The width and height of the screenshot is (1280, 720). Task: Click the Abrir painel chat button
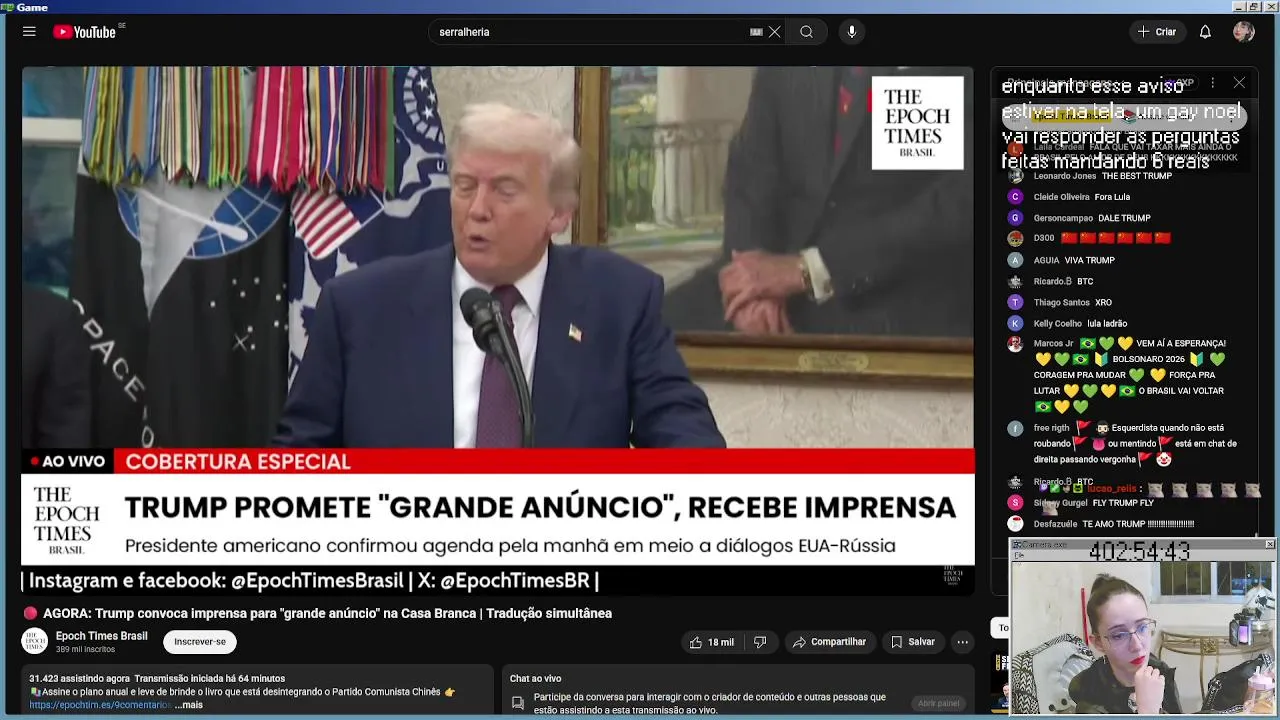click(x=938, y=703)
